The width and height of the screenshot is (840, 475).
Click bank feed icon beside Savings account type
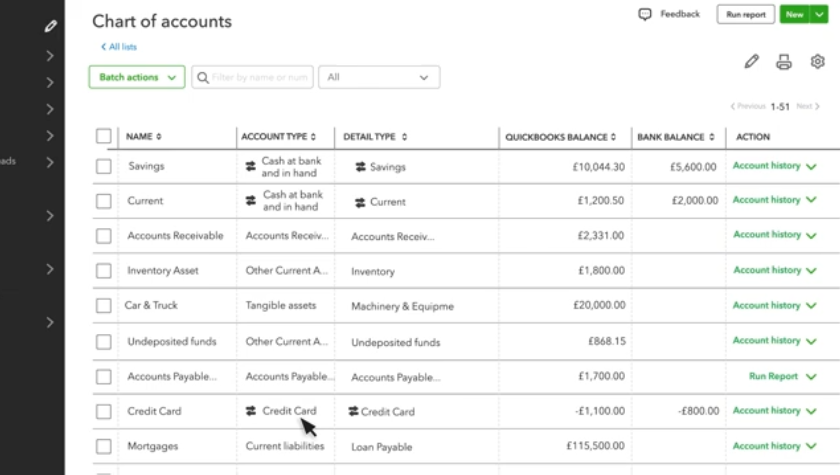point(251,167)
